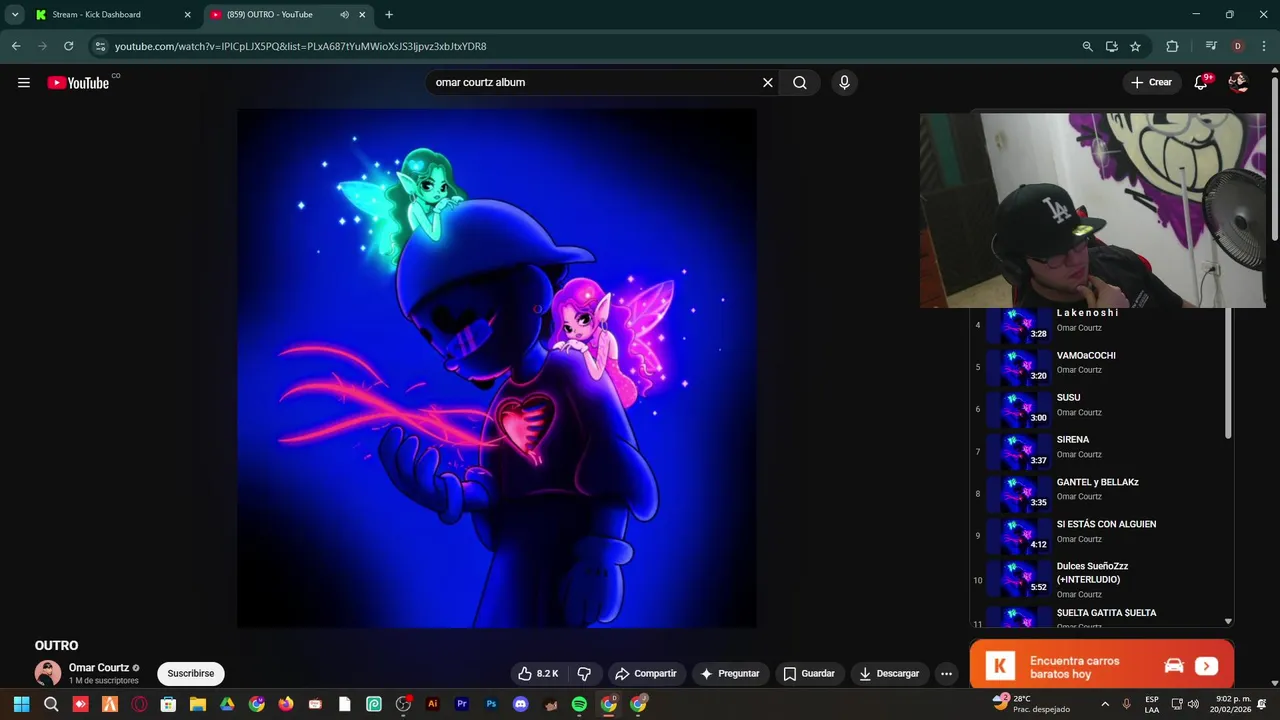Viewport: 1280px width, 720px height.
Task: Open the Omar Courtz channel avatar
Action: click(x=47, y=674)
